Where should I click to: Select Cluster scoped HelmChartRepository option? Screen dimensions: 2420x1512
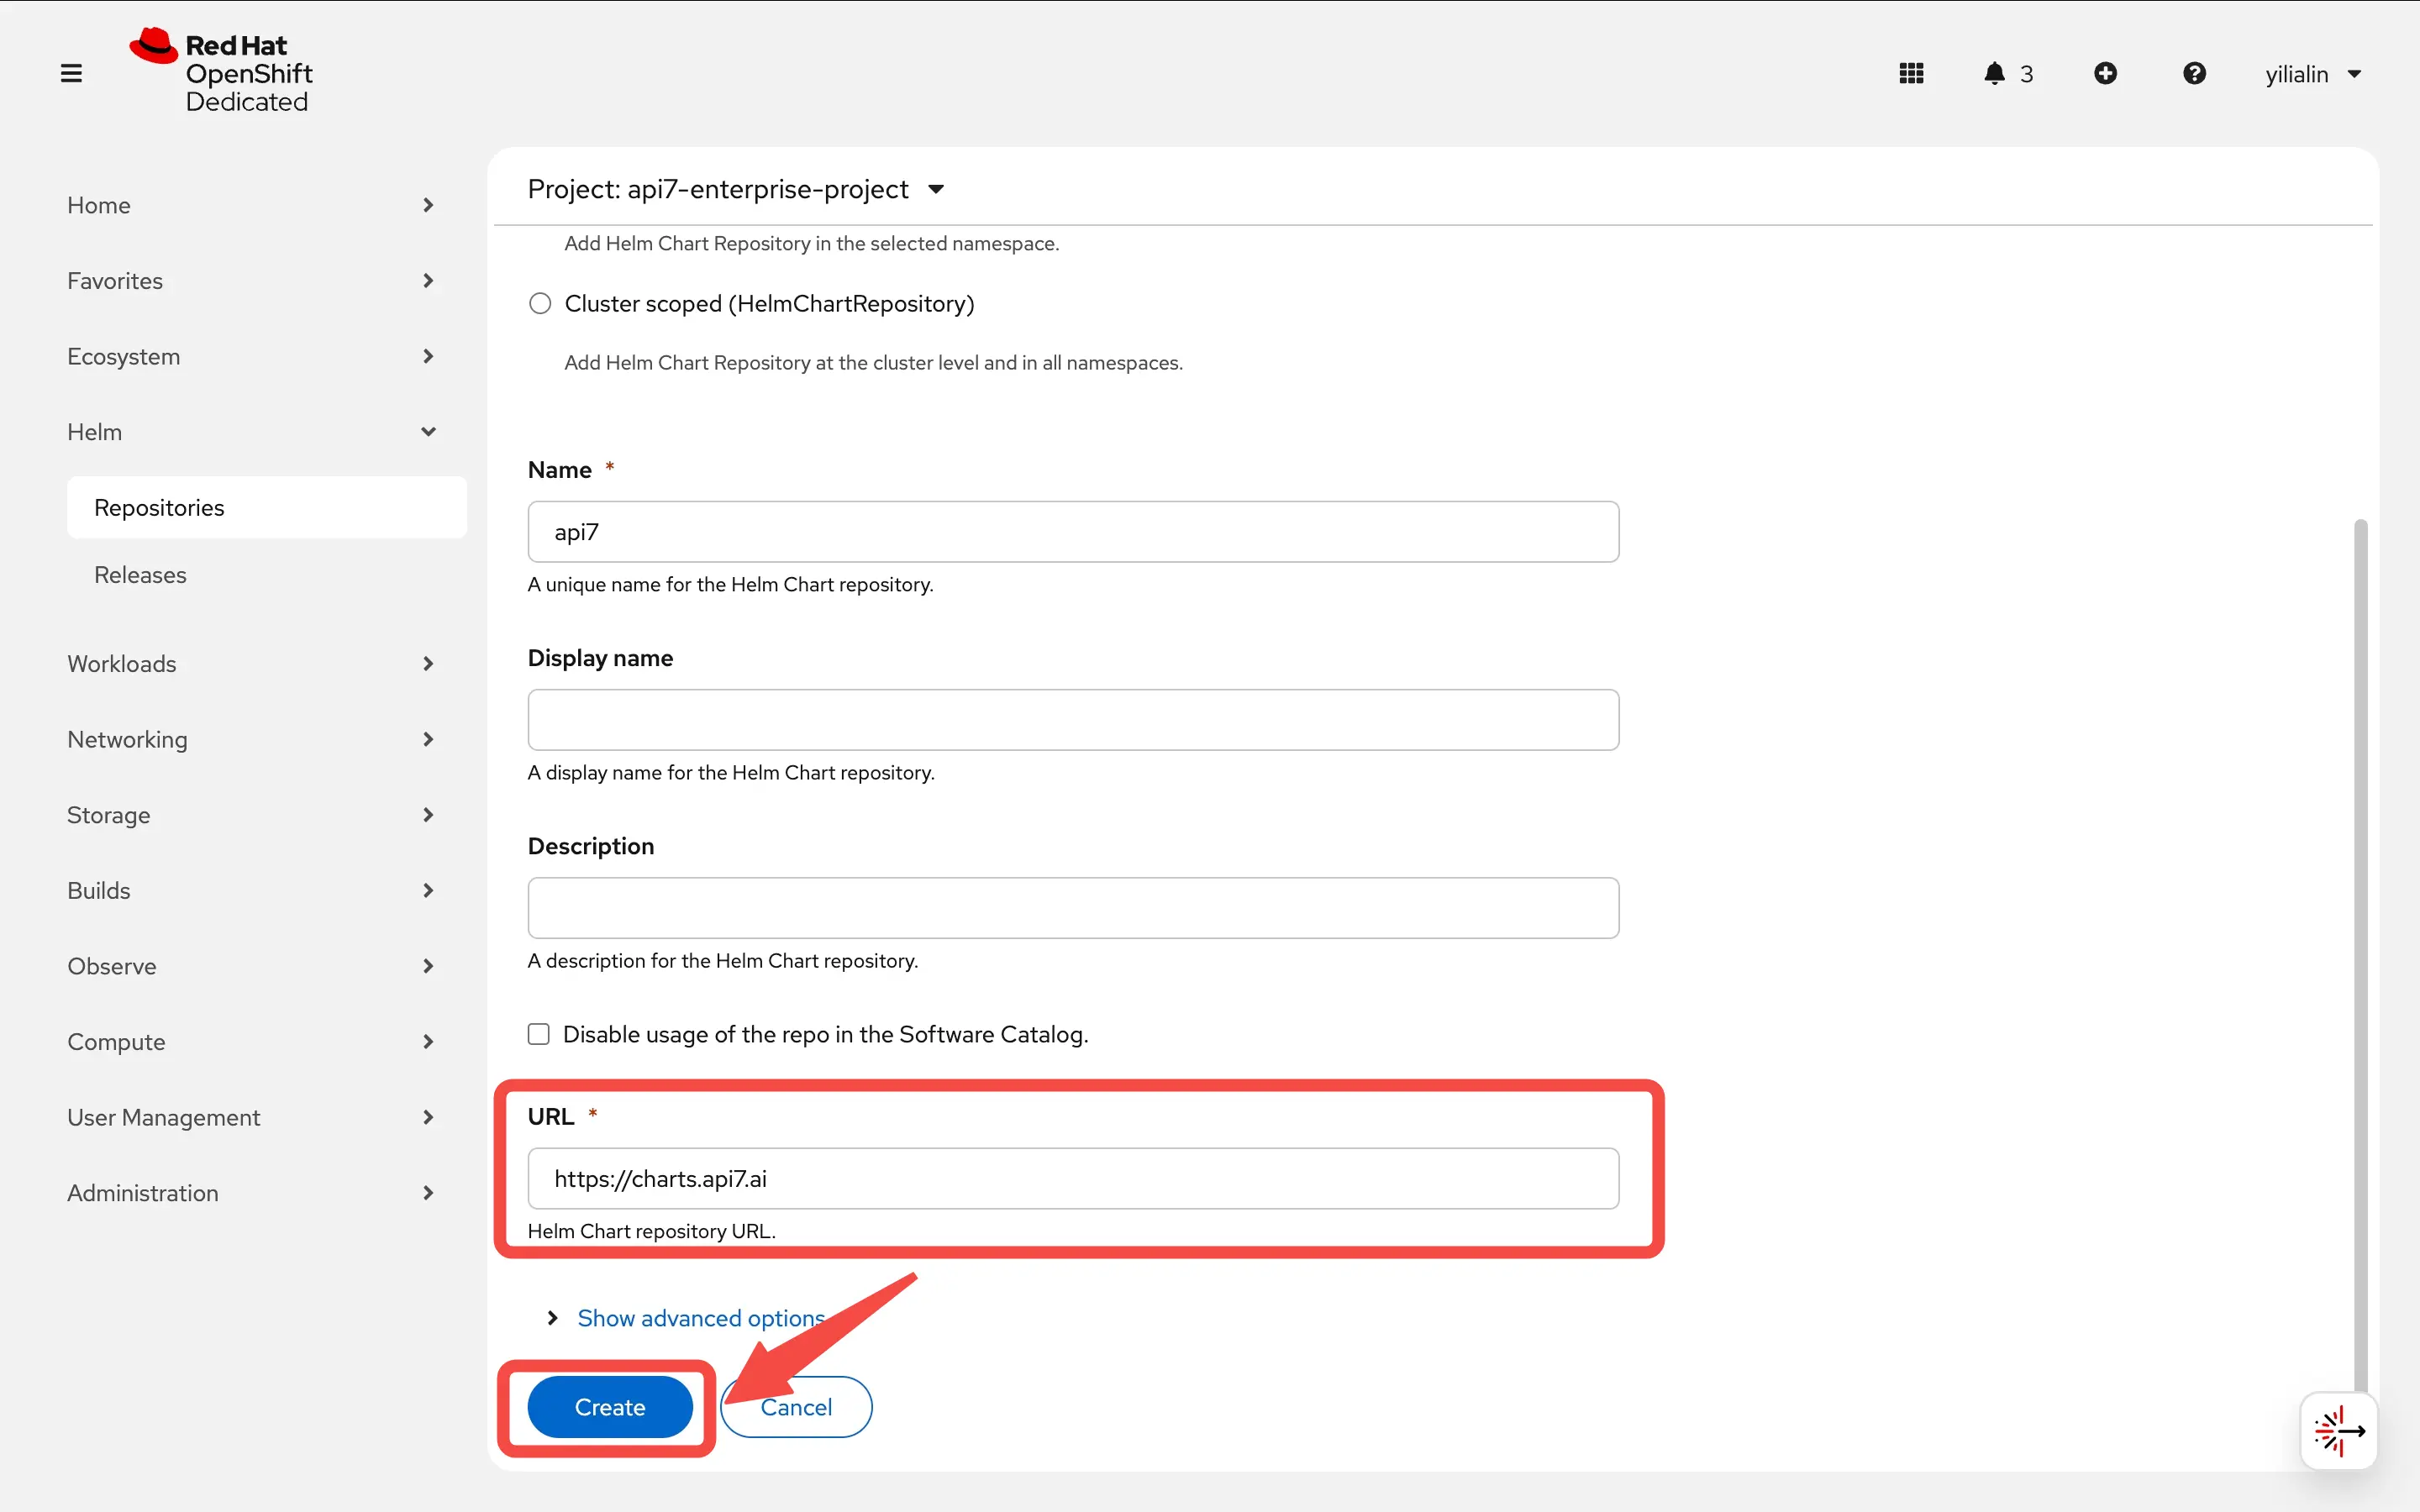540,303
